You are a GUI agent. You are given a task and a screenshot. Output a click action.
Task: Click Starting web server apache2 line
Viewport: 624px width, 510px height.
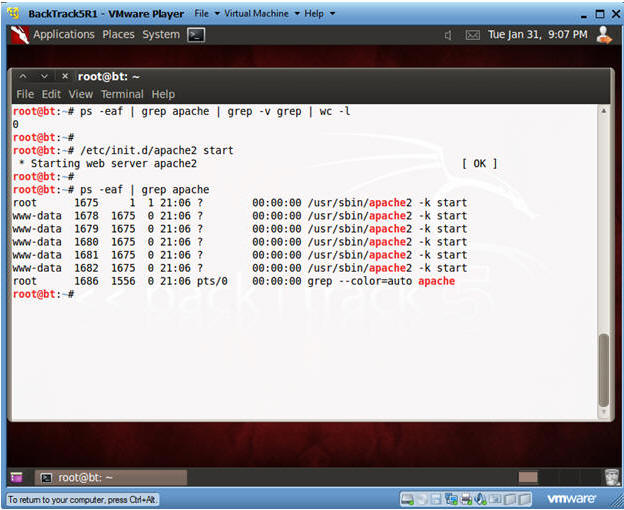tap(108, 164)
